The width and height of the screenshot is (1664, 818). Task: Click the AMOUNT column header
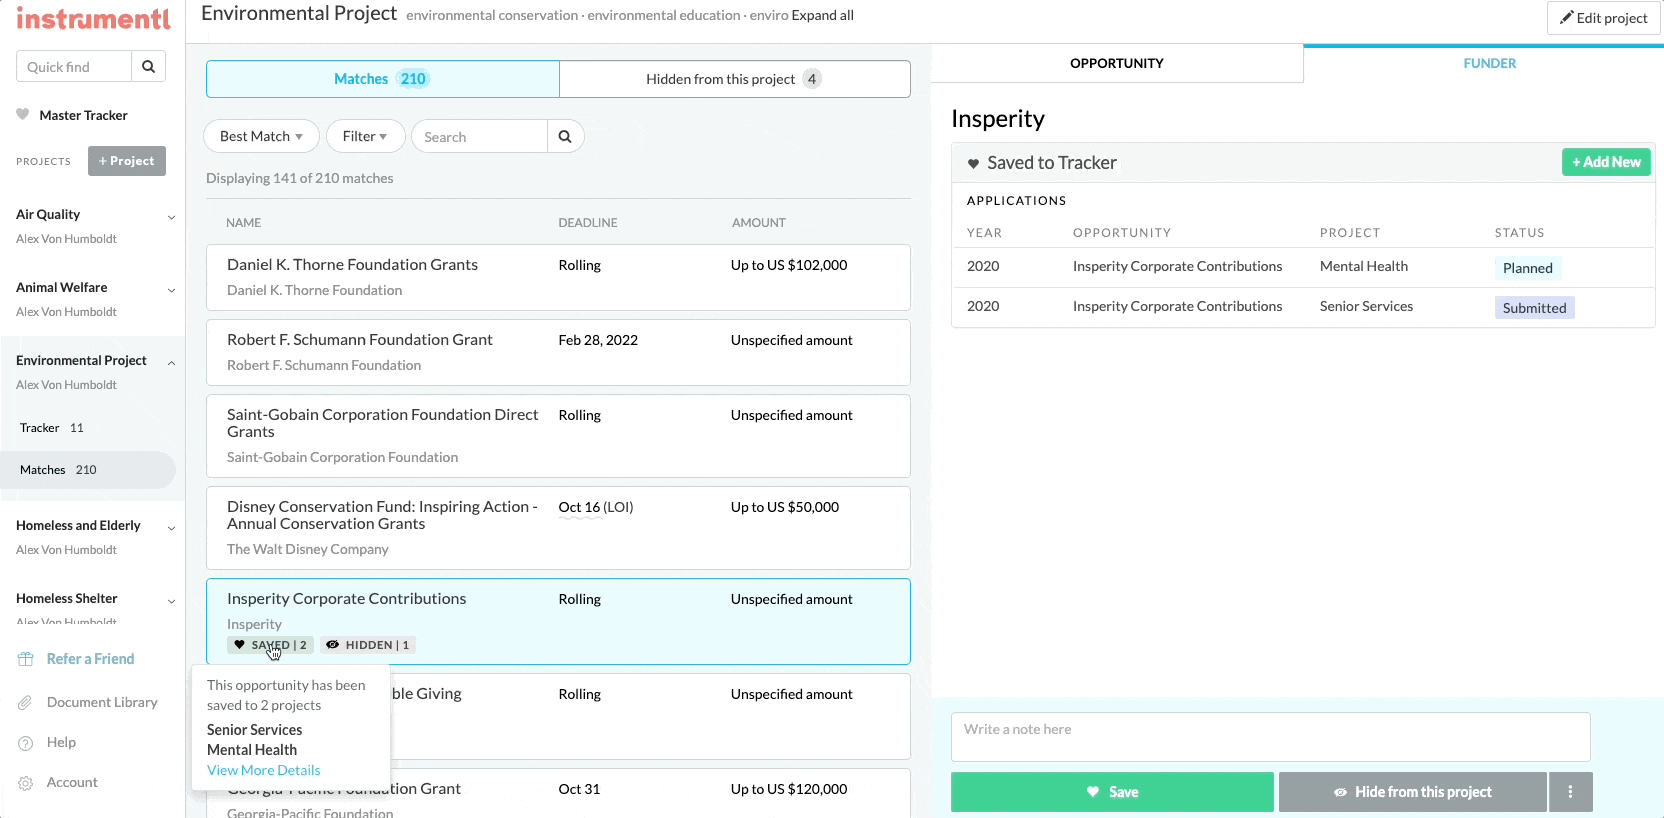tap(759, 223)
